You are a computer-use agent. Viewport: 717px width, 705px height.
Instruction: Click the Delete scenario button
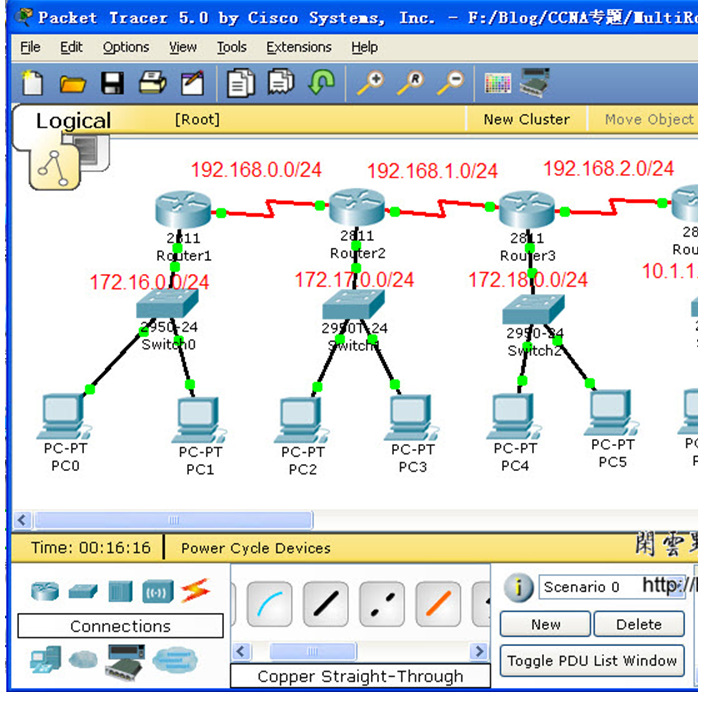(x=639, y=624)
